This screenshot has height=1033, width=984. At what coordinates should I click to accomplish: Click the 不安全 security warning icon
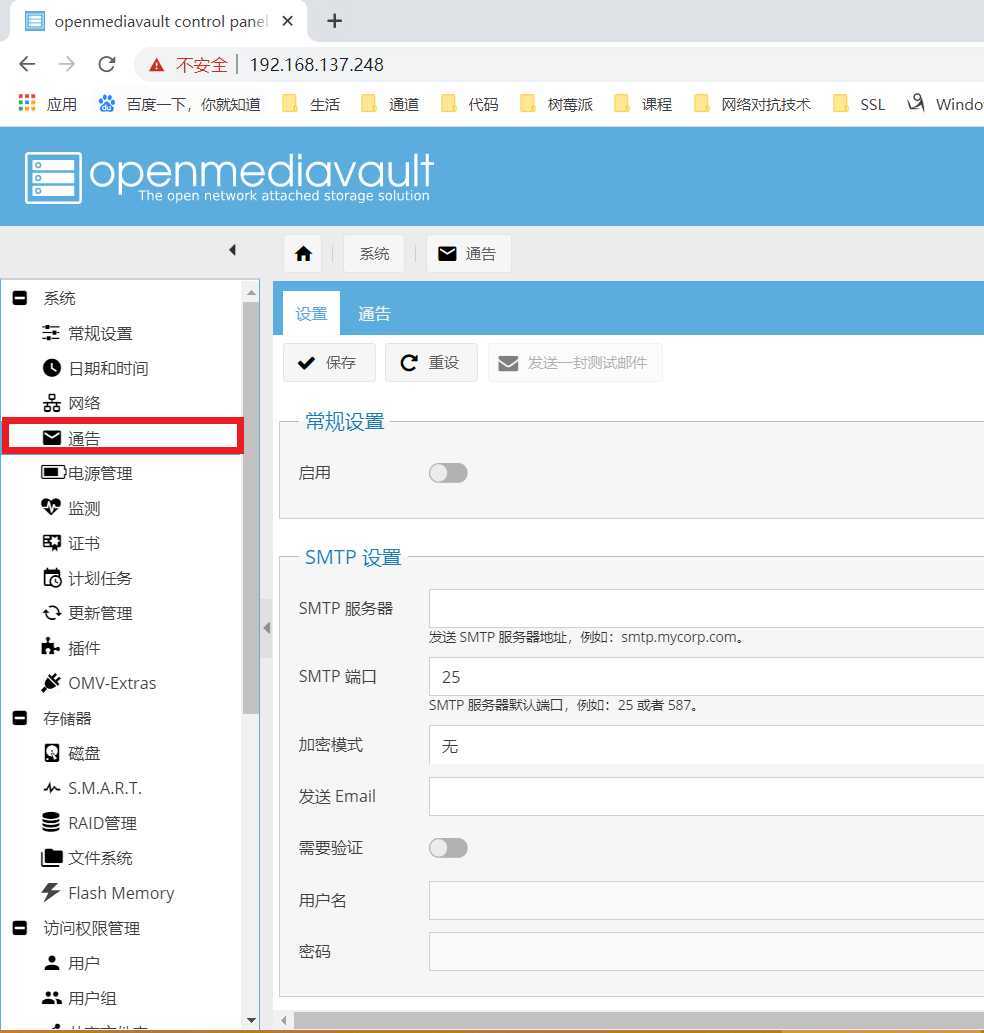(x=156, y=65)
